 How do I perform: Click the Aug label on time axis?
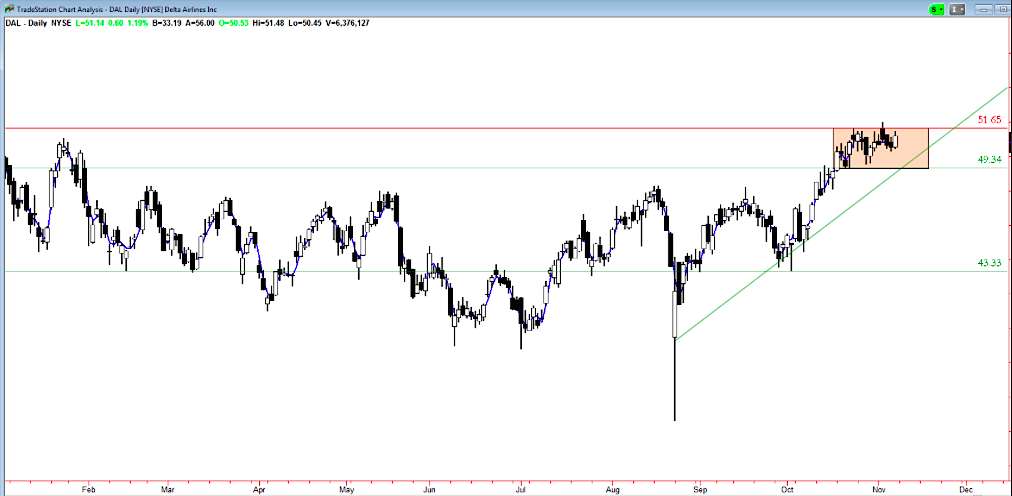click(613, 490)
